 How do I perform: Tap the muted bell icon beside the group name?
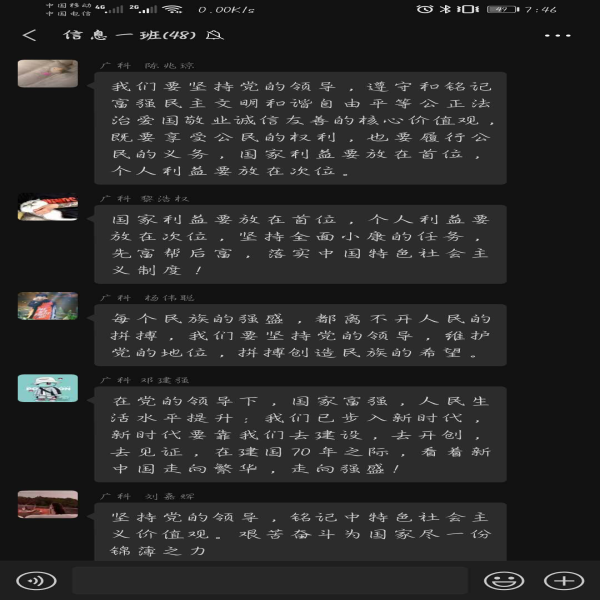tap(215, 35)
